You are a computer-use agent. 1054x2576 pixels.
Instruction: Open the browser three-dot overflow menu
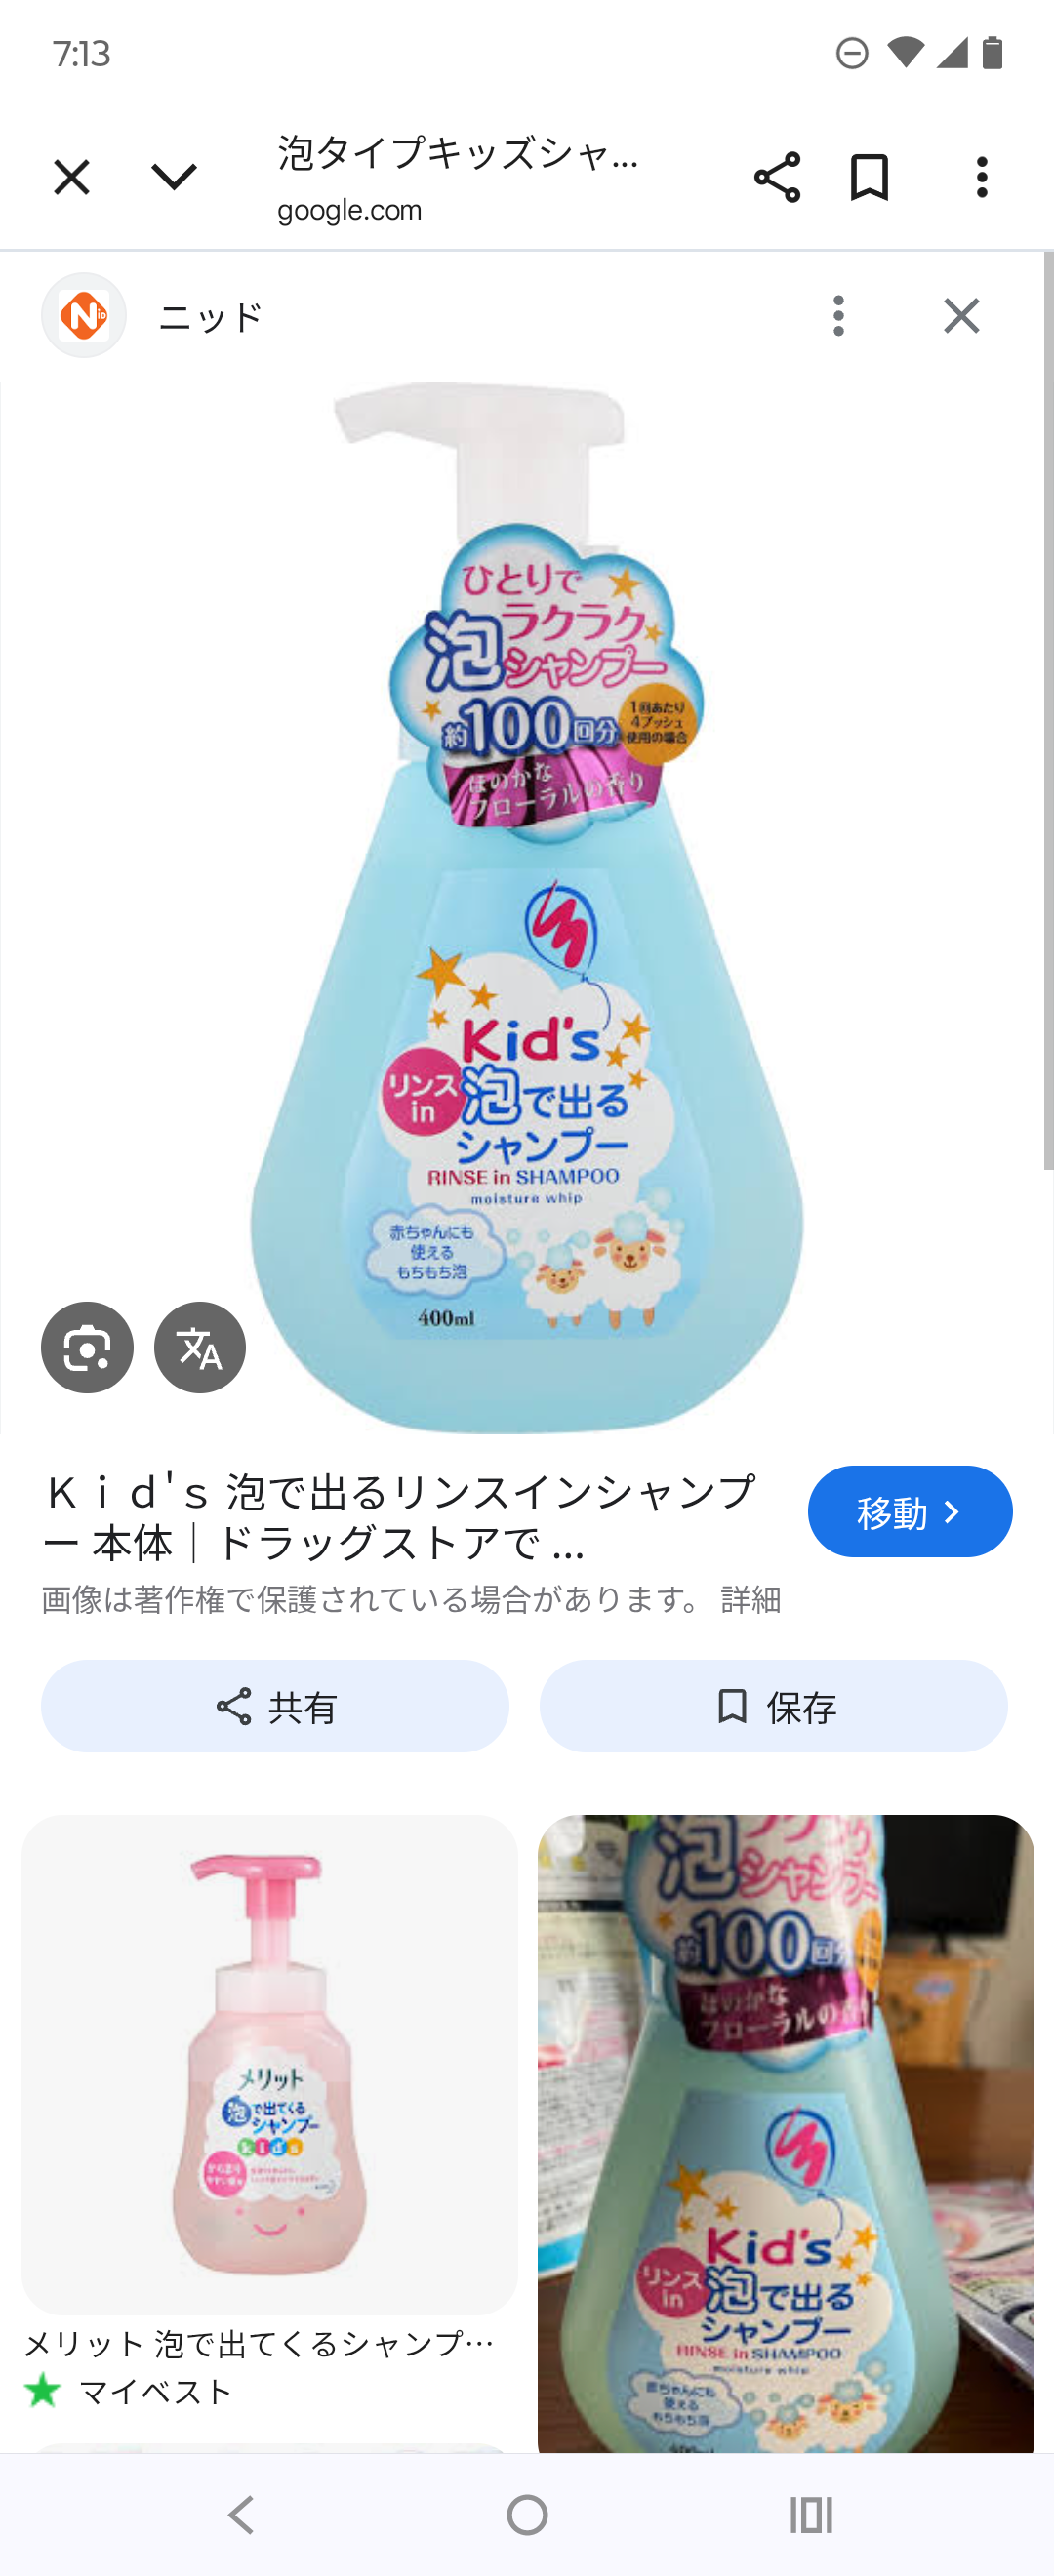(982, 178)
